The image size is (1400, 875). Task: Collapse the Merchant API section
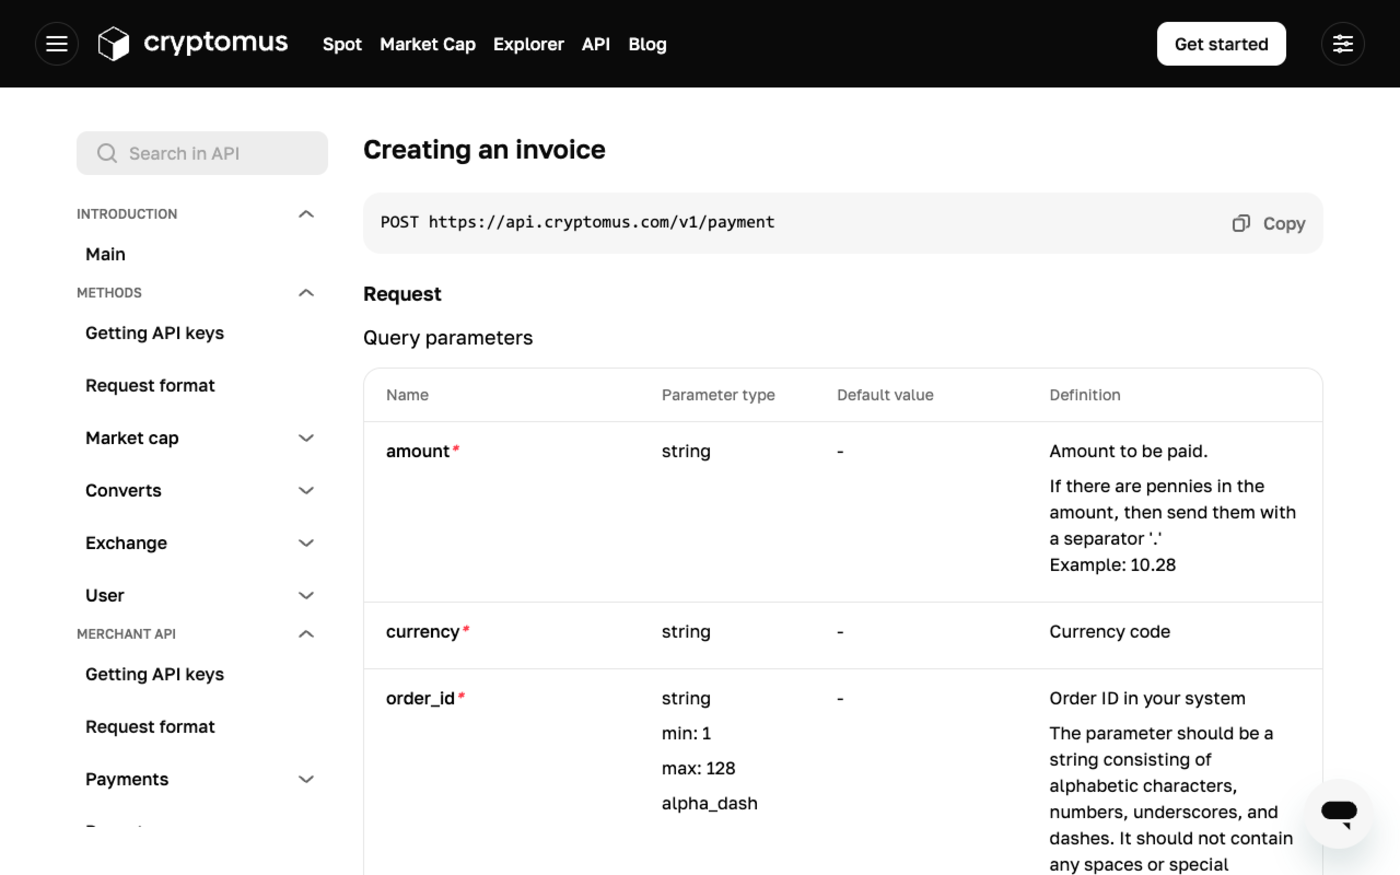click(306, 634)
